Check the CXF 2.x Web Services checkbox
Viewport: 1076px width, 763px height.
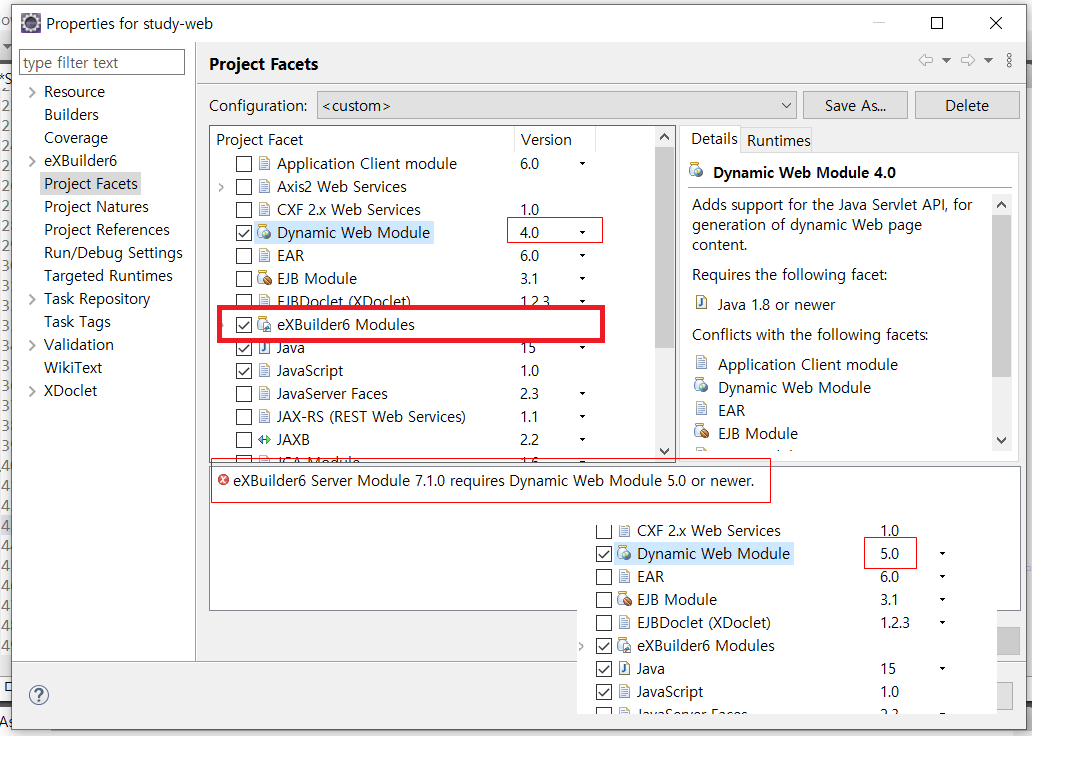point(244,210)
